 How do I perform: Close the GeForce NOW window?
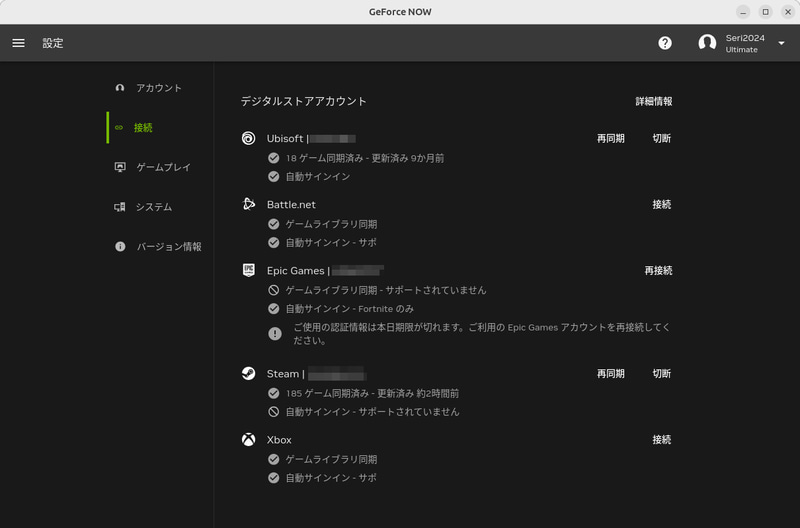point(788,12)
